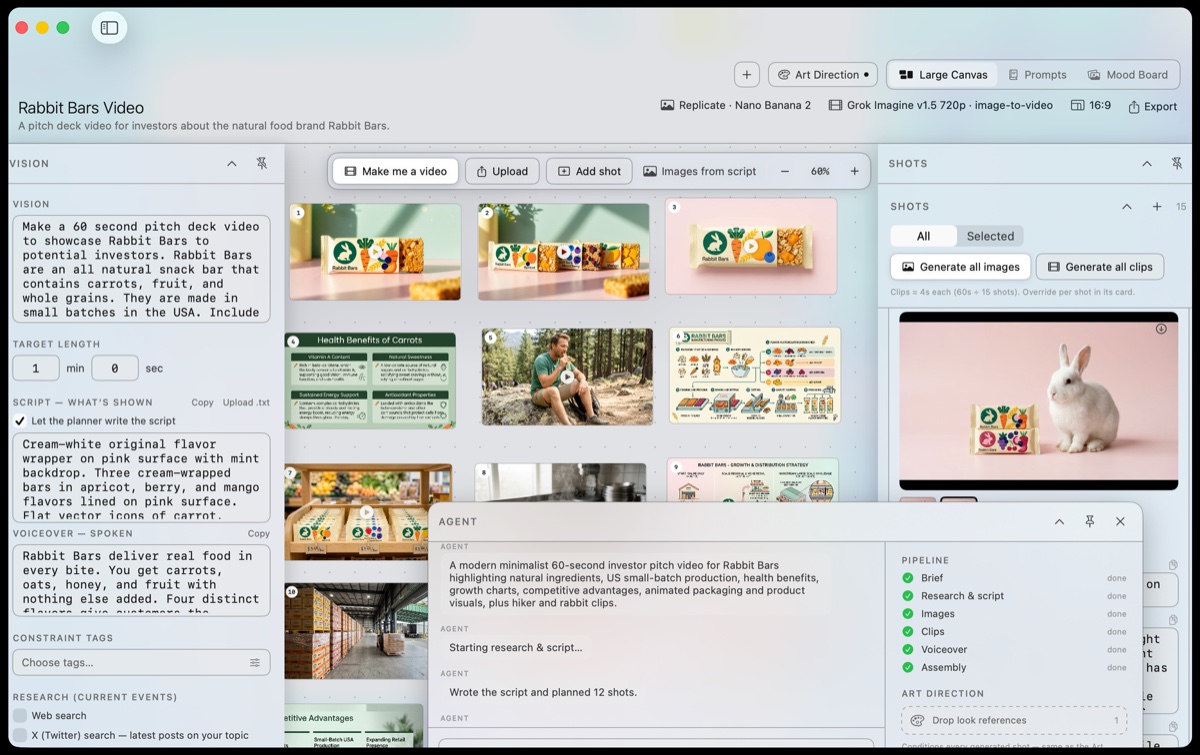The height and width of the screenshot is (755, 1200).
Task: Click the Voiceover pipeline step
Action: pos(1014,650)
